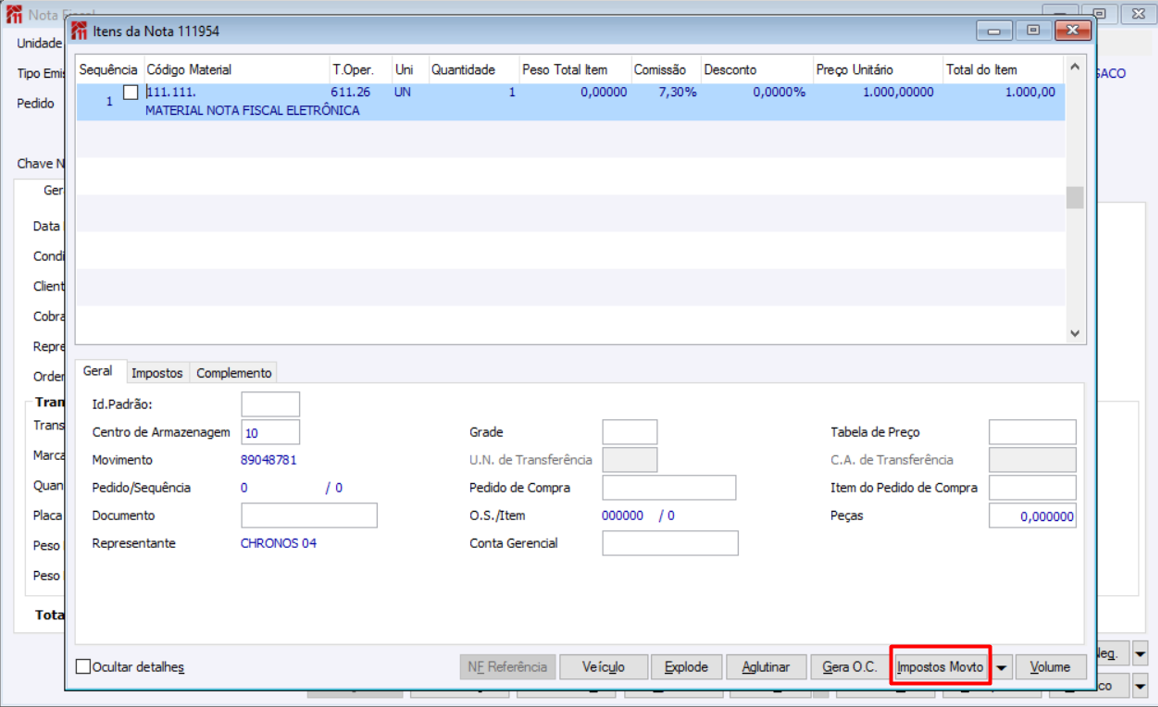Open the Impostos Movto dropdown arrow
Image resolution: width=1158 pixels, height=707 pixels.
[1001, 667]
